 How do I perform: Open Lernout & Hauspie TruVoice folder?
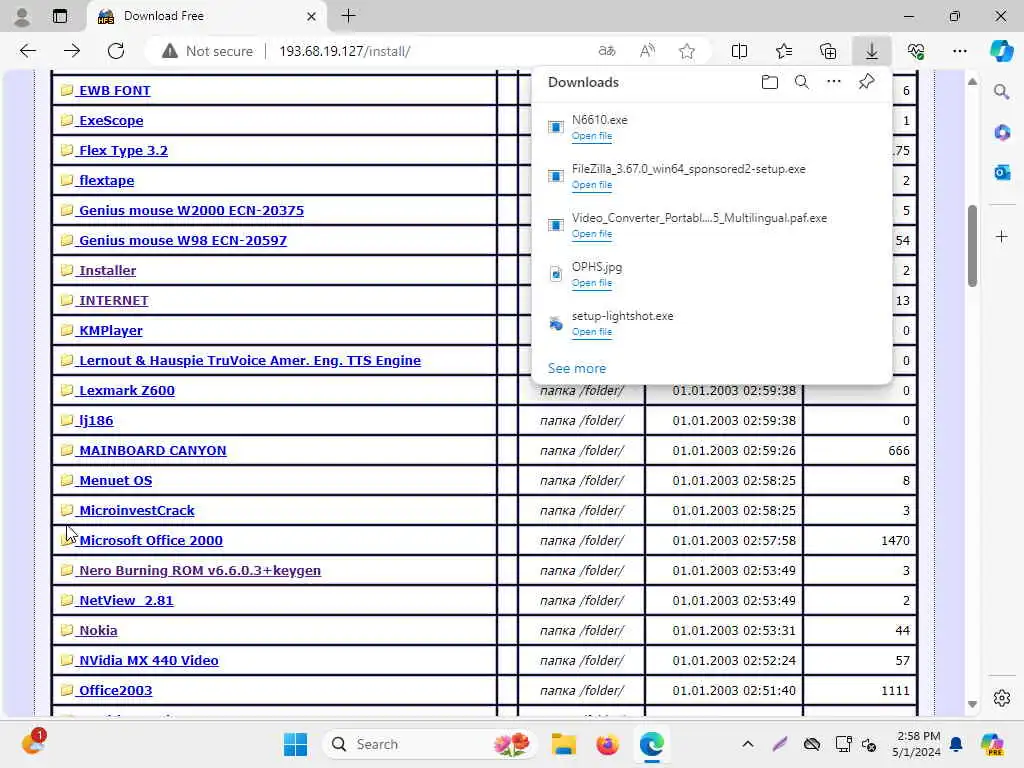(249, 360)
